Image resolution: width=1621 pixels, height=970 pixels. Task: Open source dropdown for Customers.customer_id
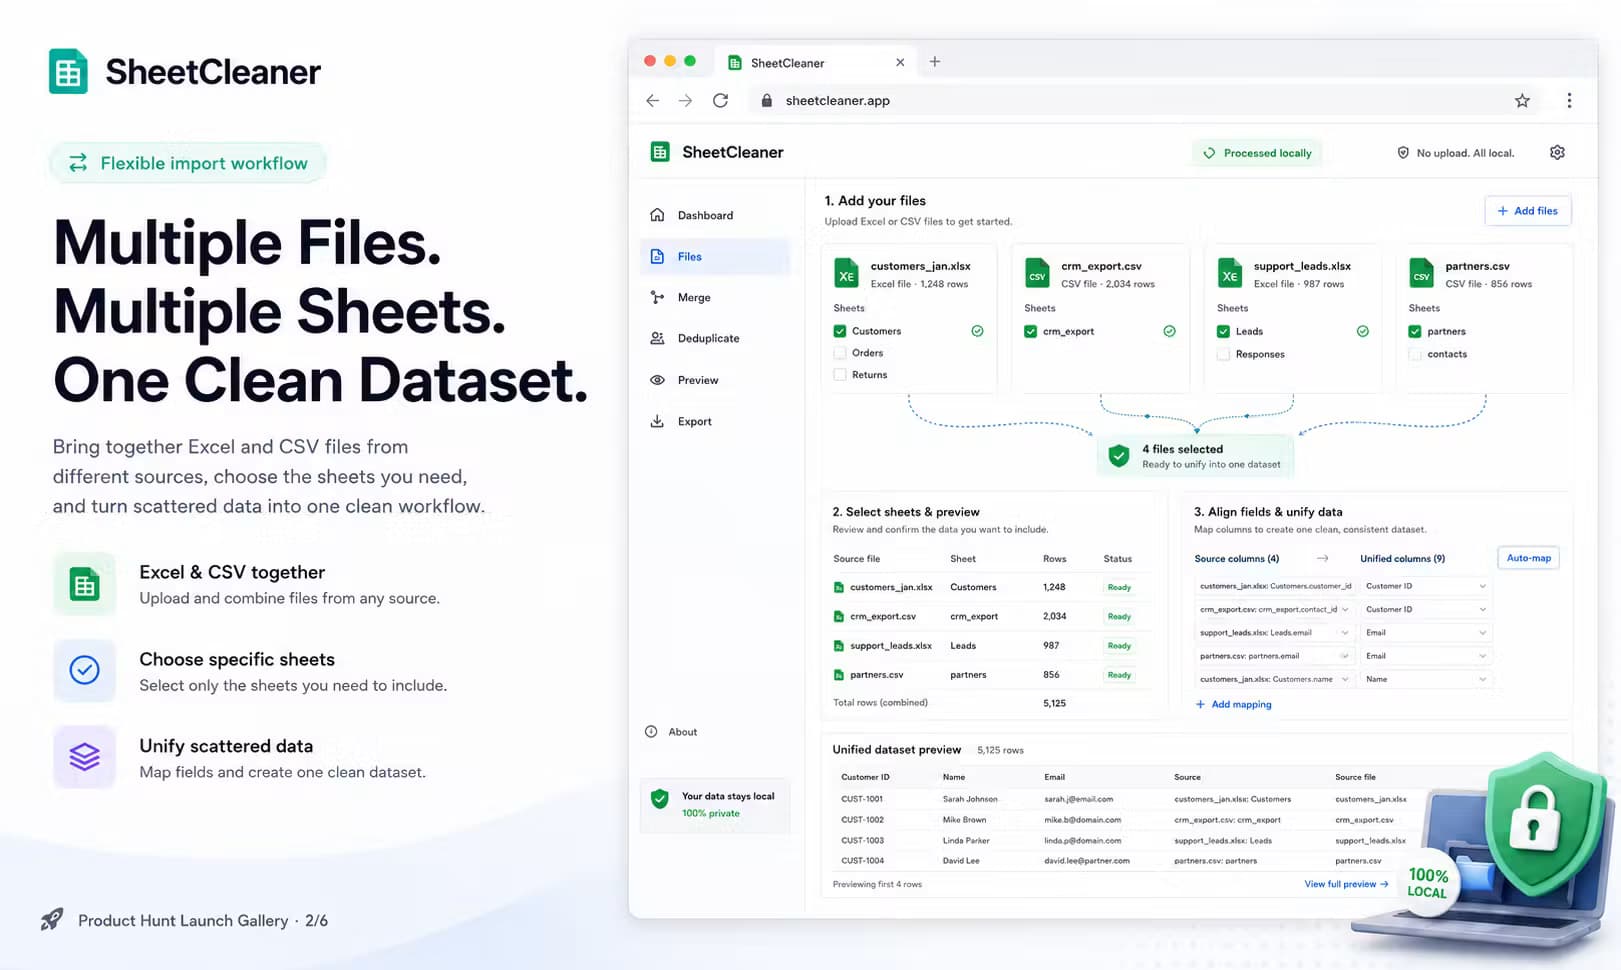(1274, 586)
